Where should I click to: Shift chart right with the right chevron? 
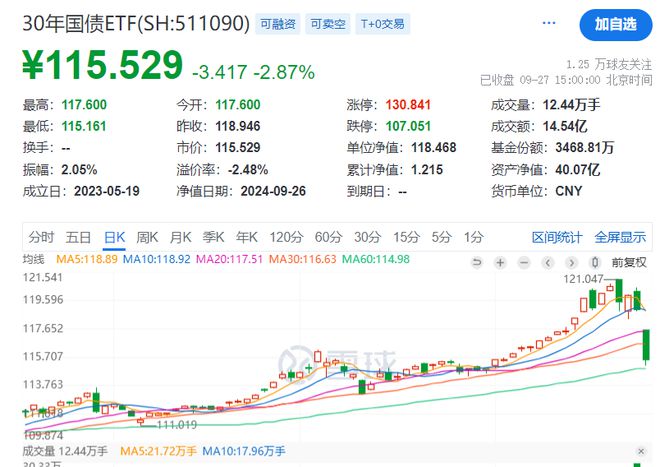(x=571, y=263)
